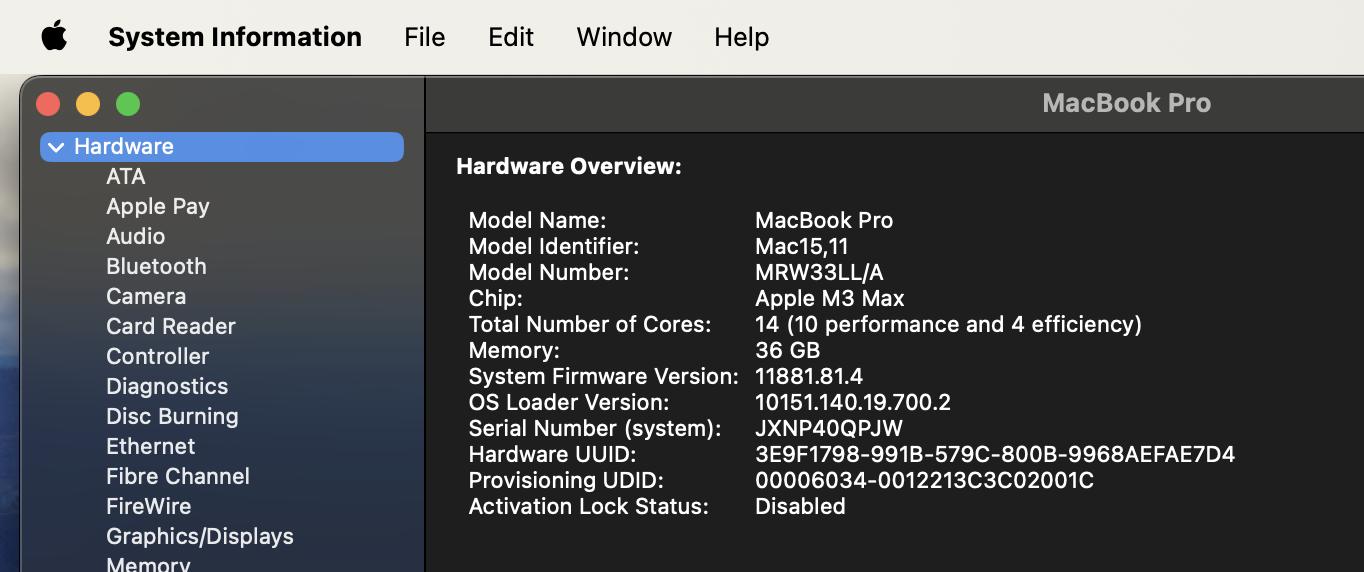
Task: Open the File menu
Action: pyautogui.click(x=424, y=37)
